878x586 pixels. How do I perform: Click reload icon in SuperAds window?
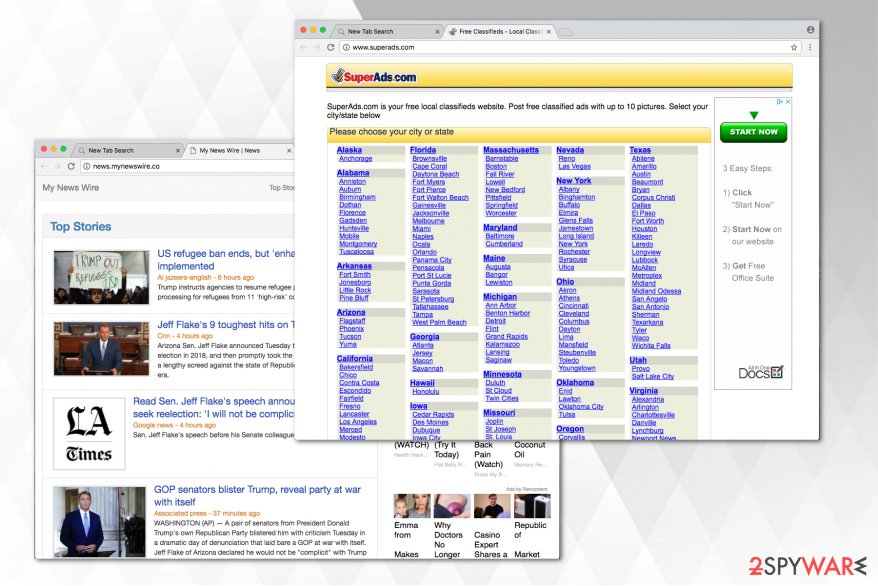330,48
